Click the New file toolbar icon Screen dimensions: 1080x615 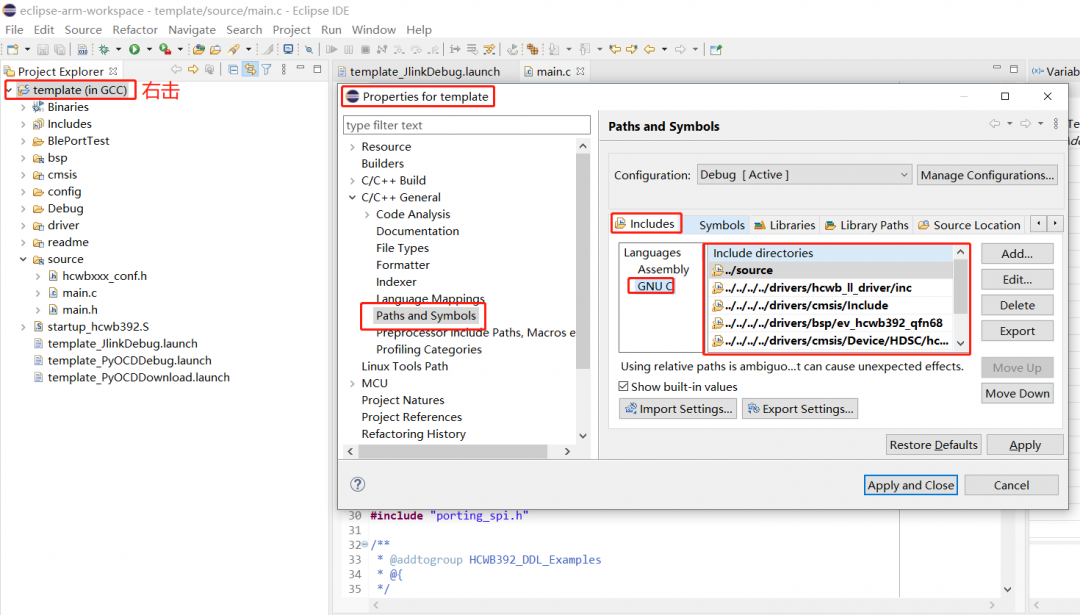tap(12, 50)
